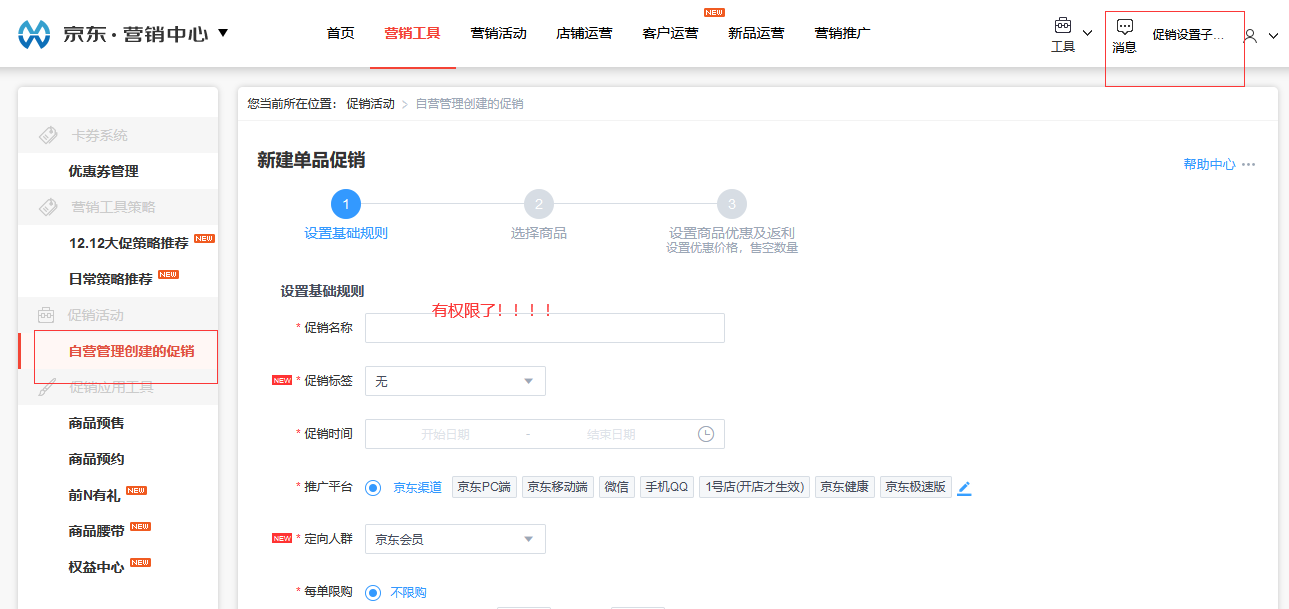Open 商品预约 in the sidebar

coord(96,459)
